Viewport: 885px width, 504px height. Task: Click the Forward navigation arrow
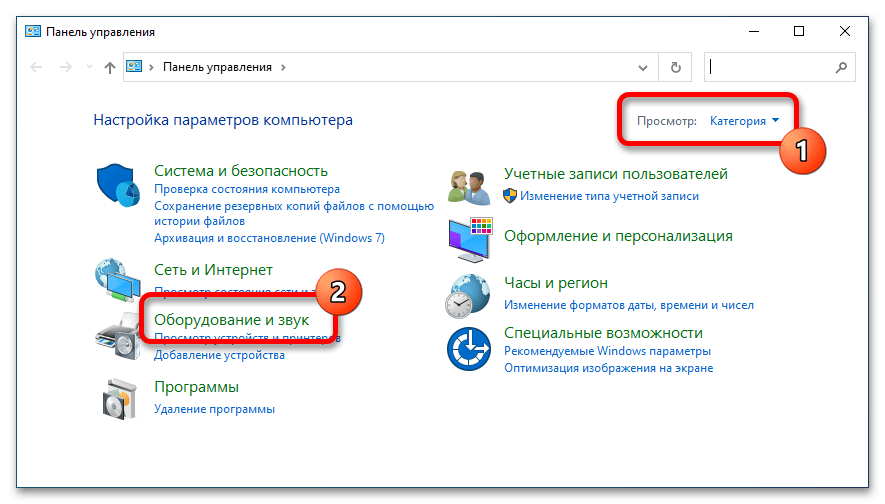click(65, 67)
